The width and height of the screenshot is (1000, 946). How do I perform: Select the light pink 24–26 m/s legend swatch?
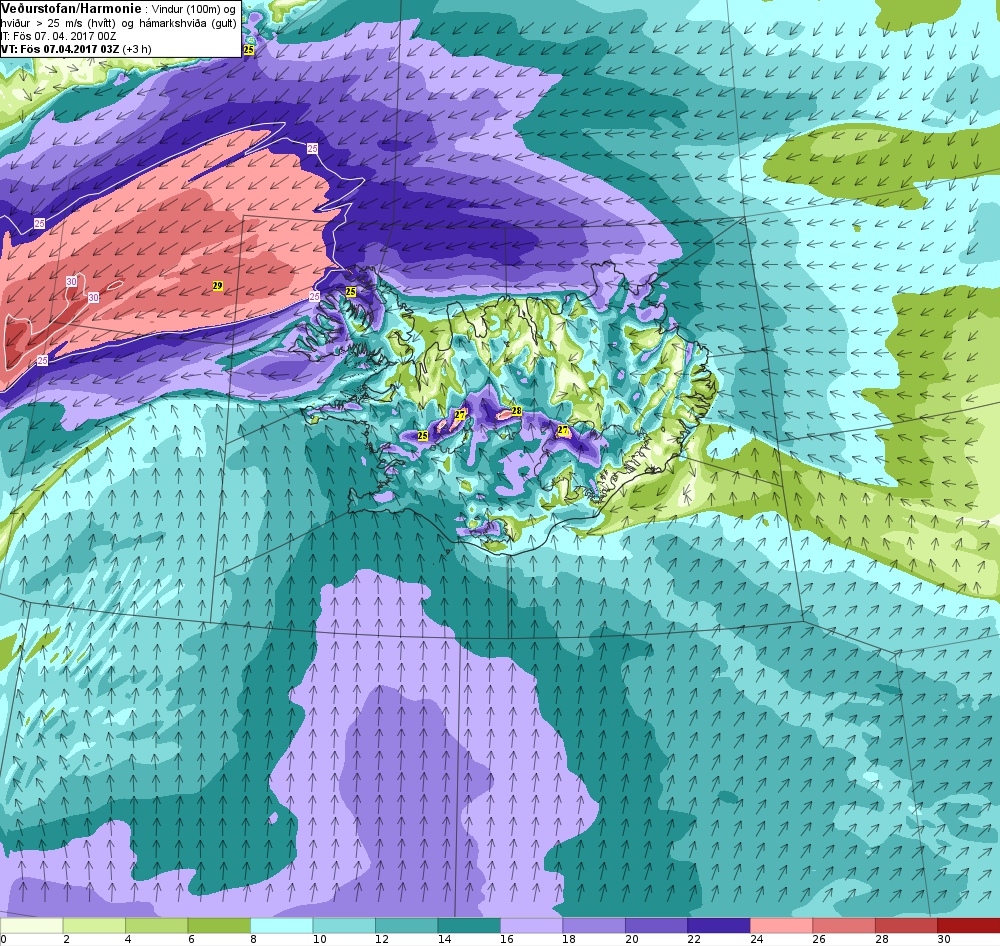coord(781,925)
